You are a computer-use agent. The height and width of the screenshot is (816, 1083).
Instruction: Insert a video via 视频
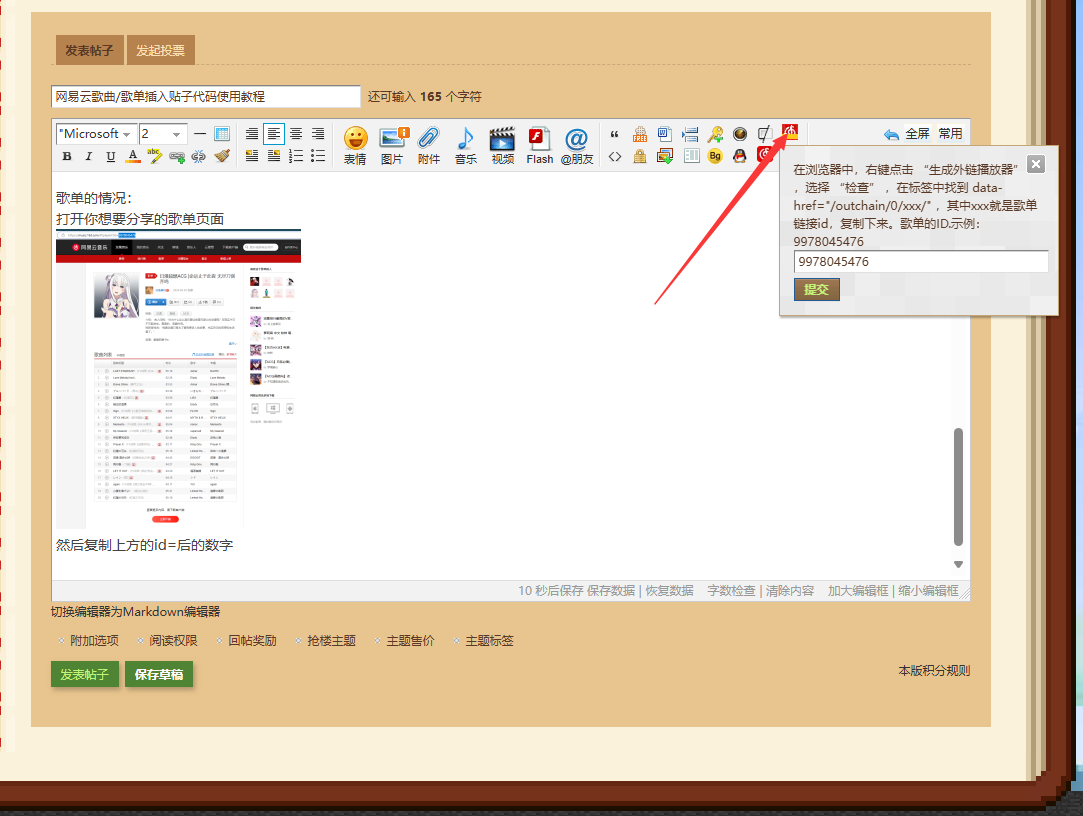(x=503, y=145)
